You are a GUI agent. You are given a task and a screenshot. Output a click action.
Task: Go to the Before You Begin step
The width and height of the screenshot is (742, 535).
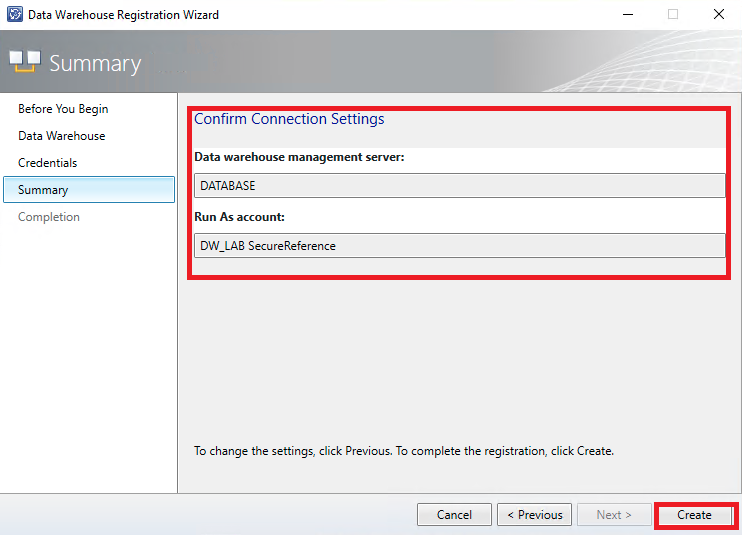(x=63, y=109)
